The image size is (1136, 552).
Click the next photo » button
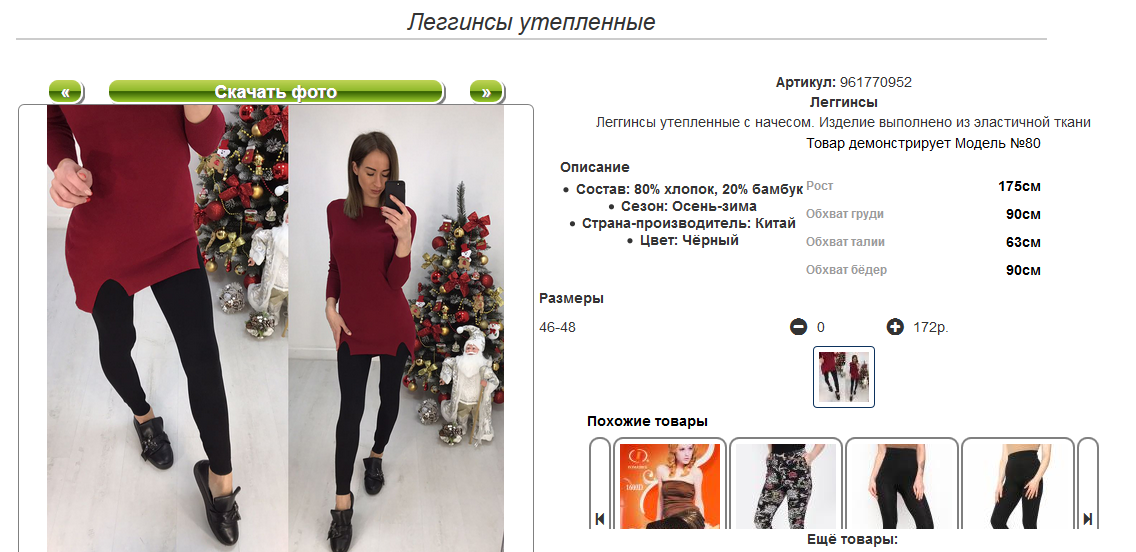pyautogui.click(x=486, y=92)
